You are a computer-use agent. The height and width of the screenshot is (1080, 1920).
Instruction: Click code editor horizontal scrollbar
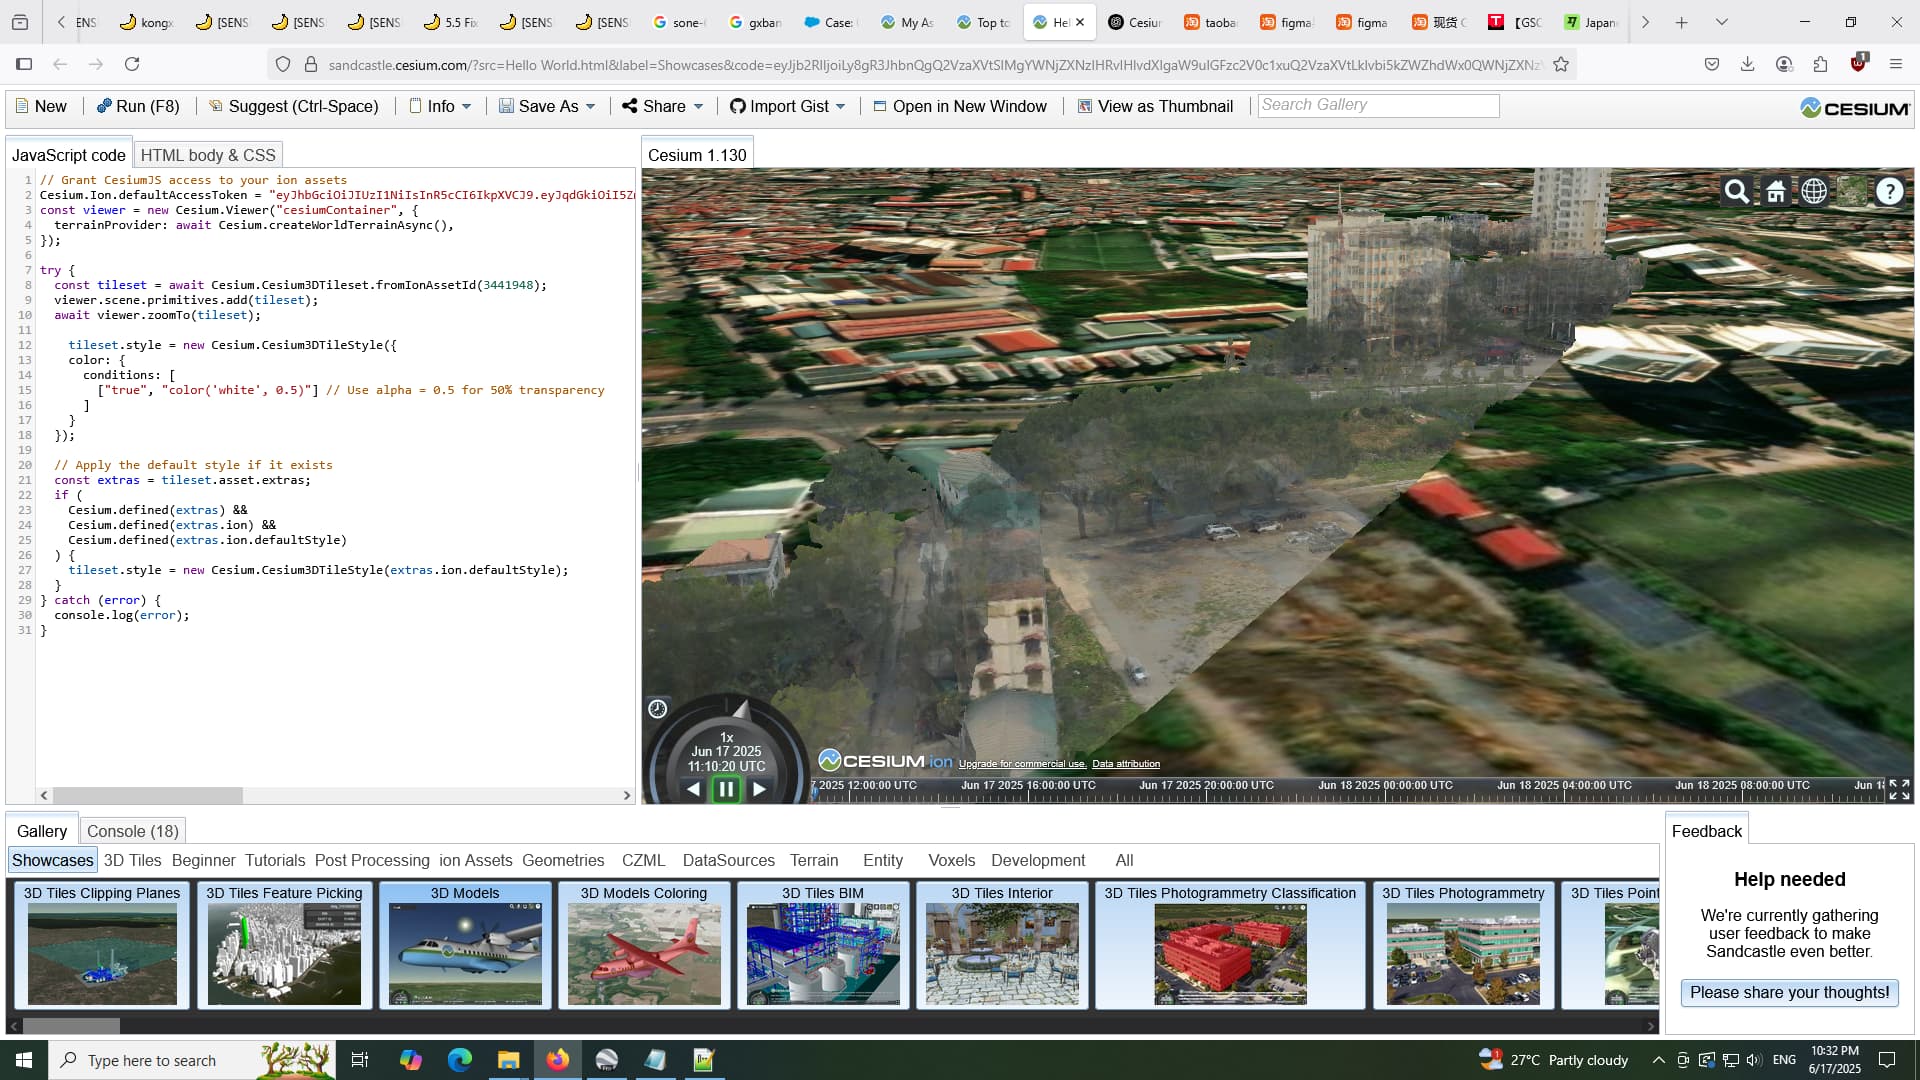148,796
